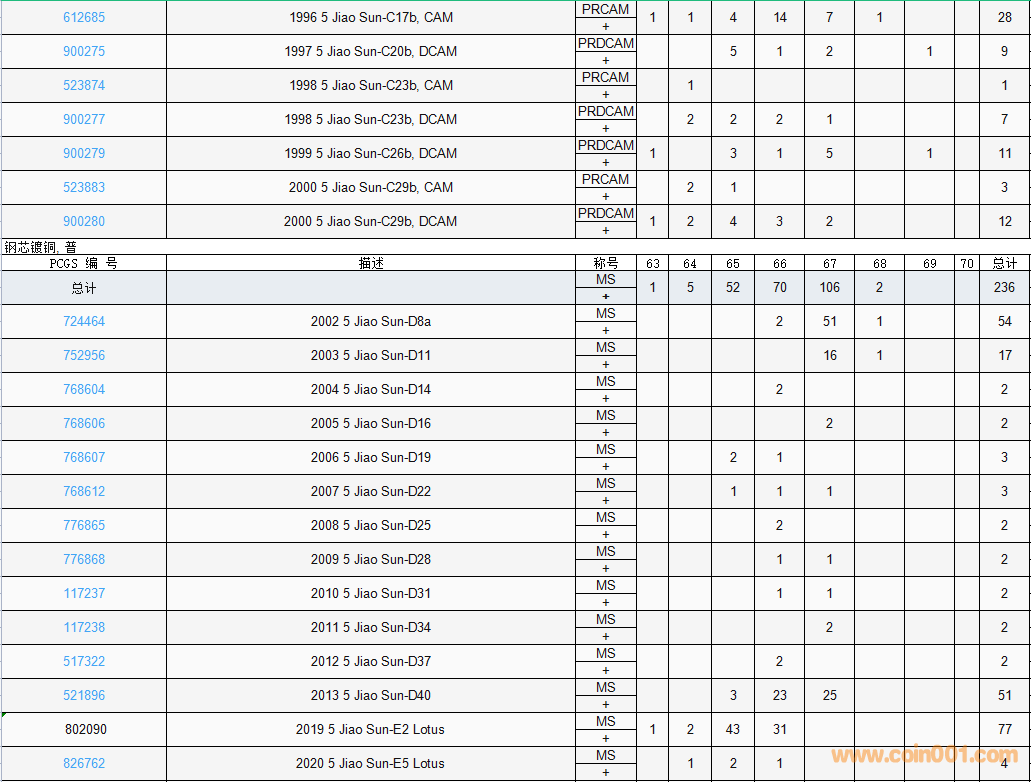This screenshot has width=1031, height=782.
Task: Select the 802090 PCGS number cell
Action: [x=84, y=729]
